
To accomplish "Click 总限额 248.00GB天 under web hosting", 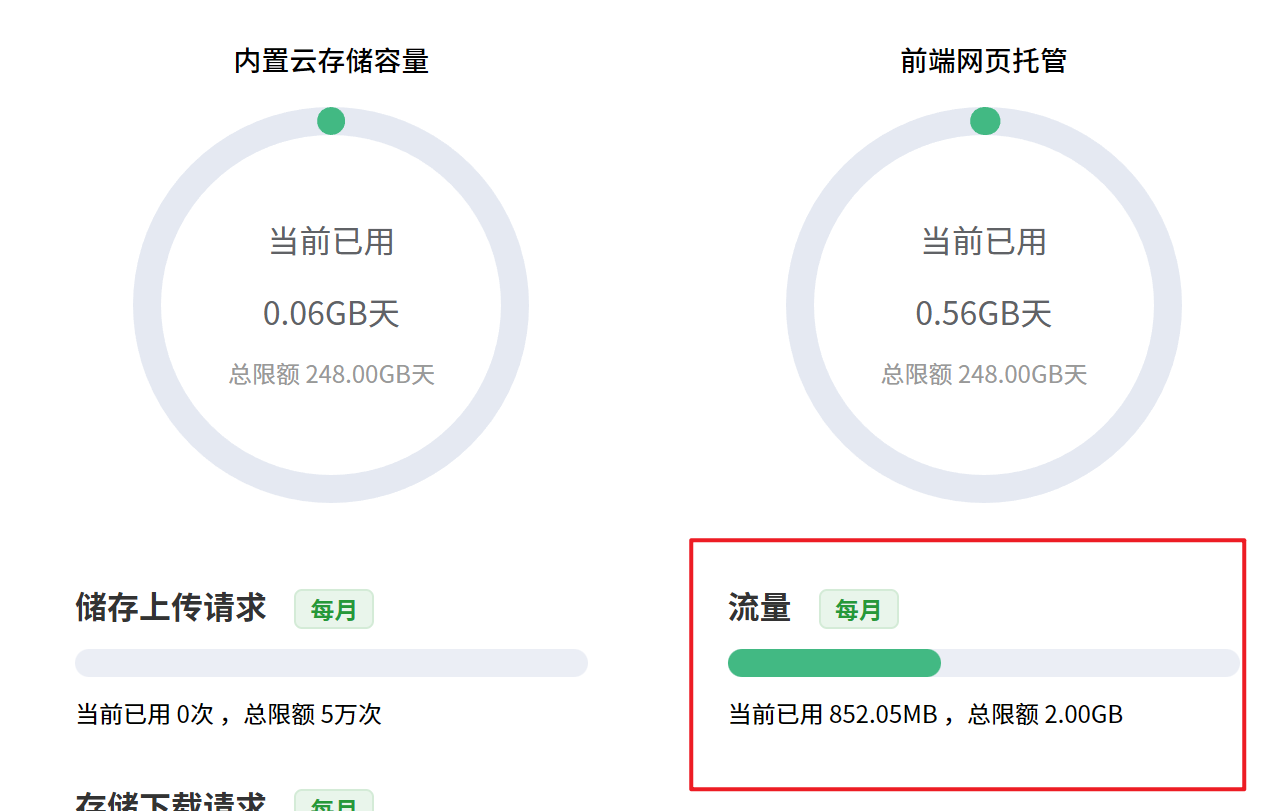I will (x=984, y=375).
